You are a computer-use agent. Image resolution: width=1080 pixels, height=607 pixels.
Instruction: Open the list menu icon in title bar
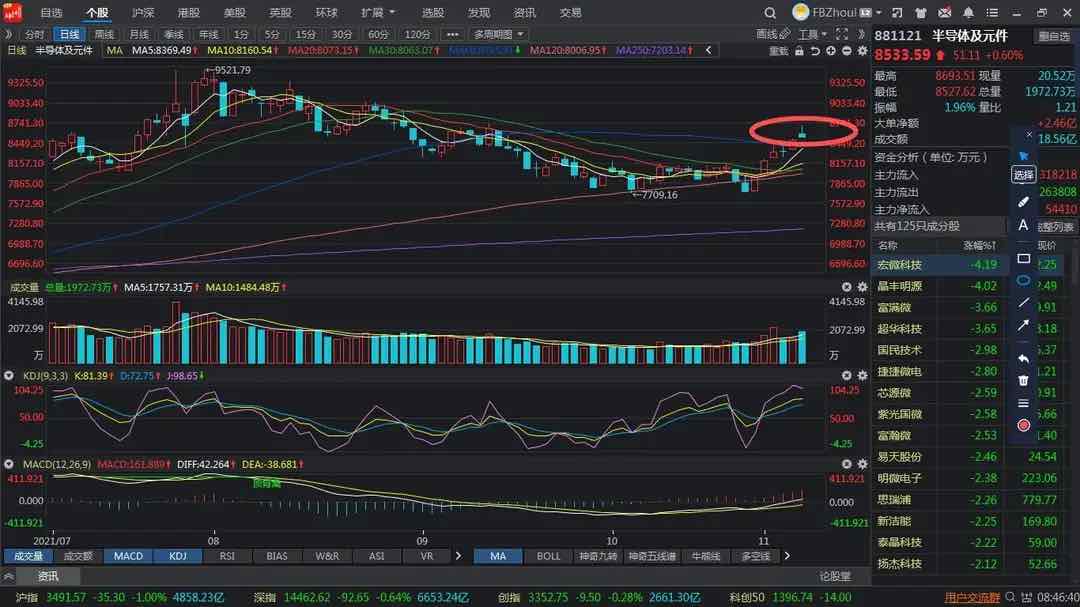click(992, 12)
